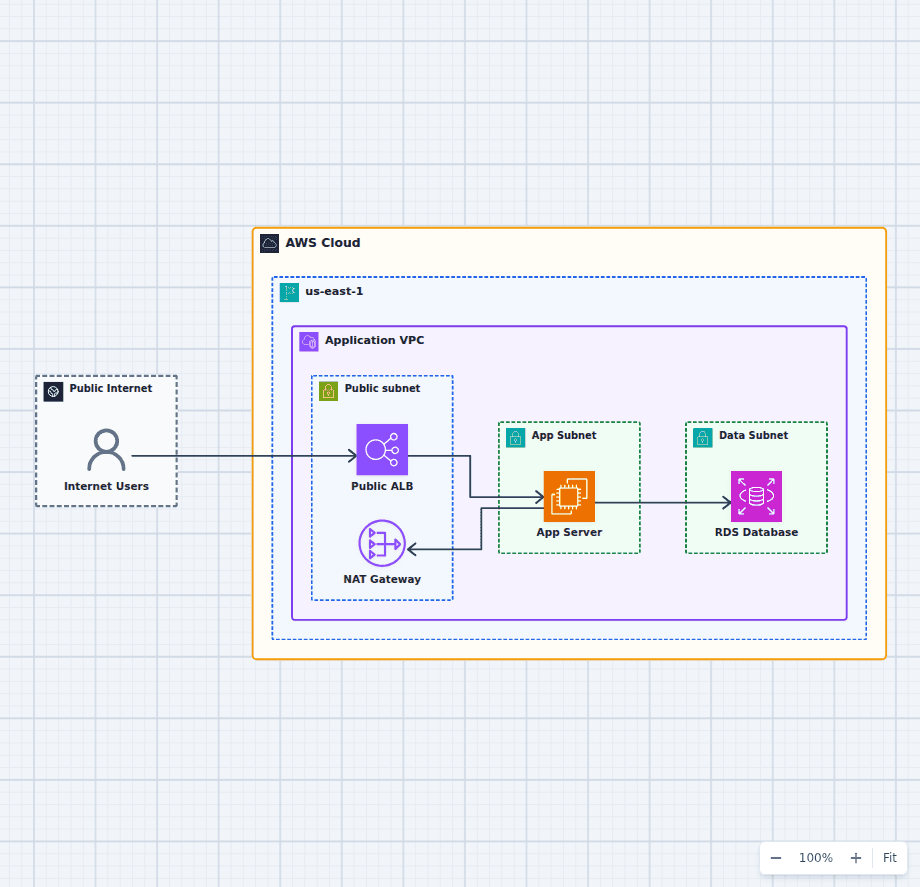Select the RDS Database icon
920x887 pixels.
[x=756, y=496]
